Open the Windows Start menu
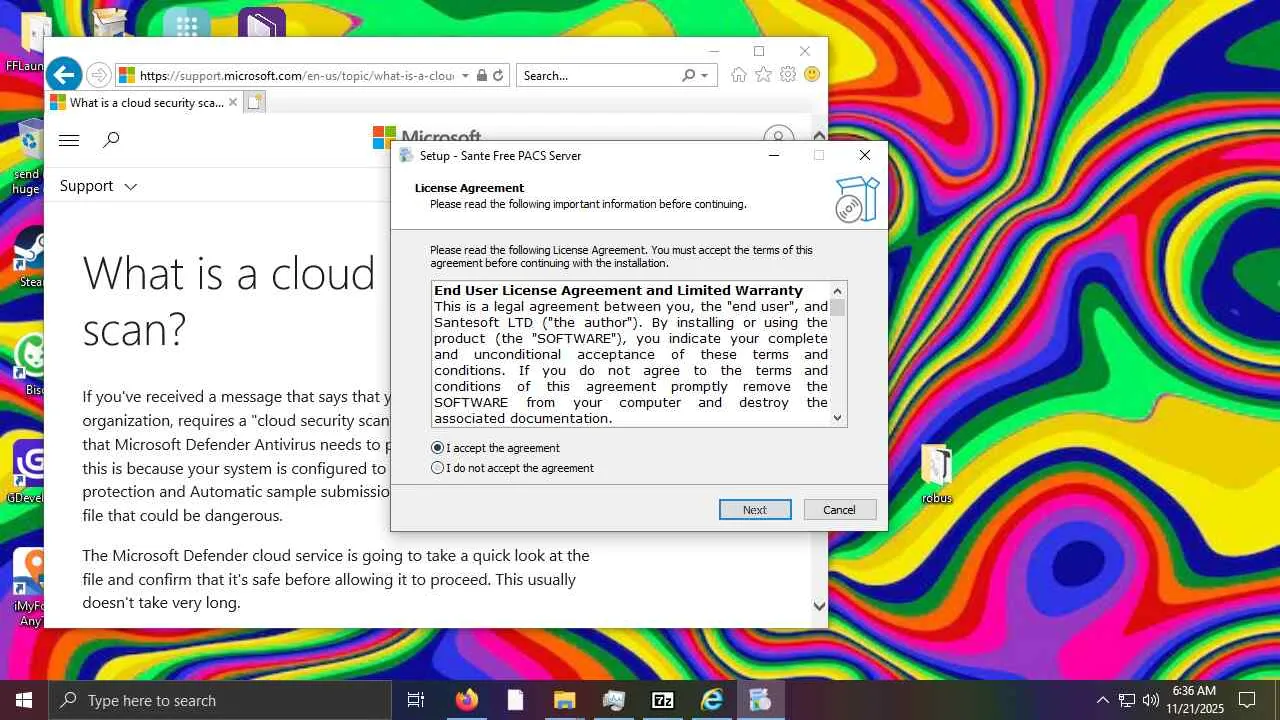This screenshot has width=1280, height=720. 24,700
